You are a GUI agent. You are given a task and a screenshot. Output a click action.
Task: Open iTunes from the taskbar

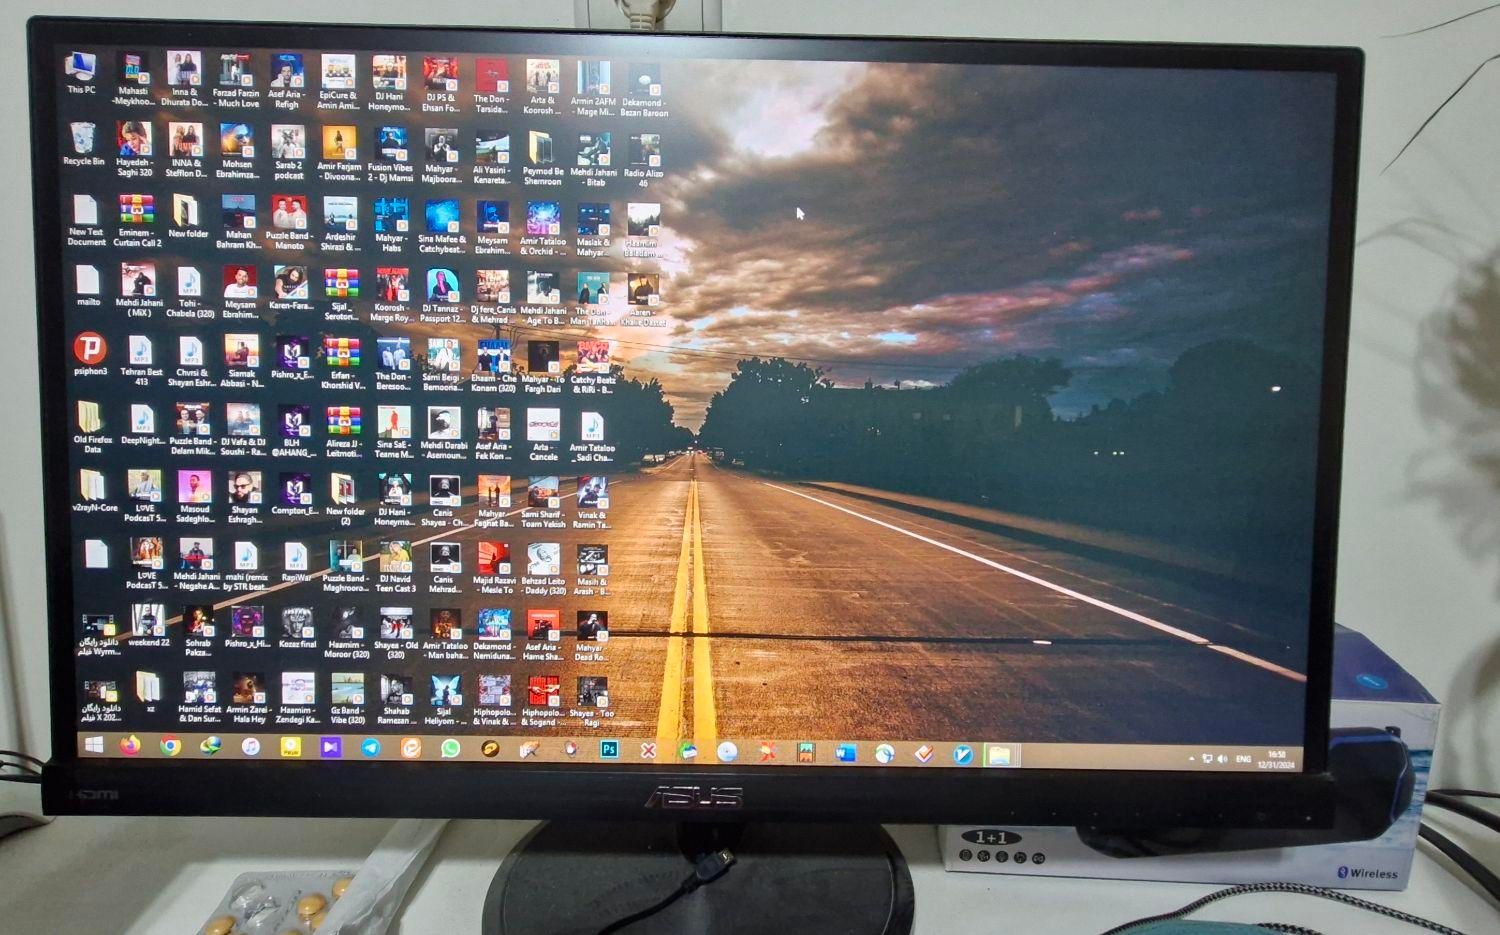[250, 747]
